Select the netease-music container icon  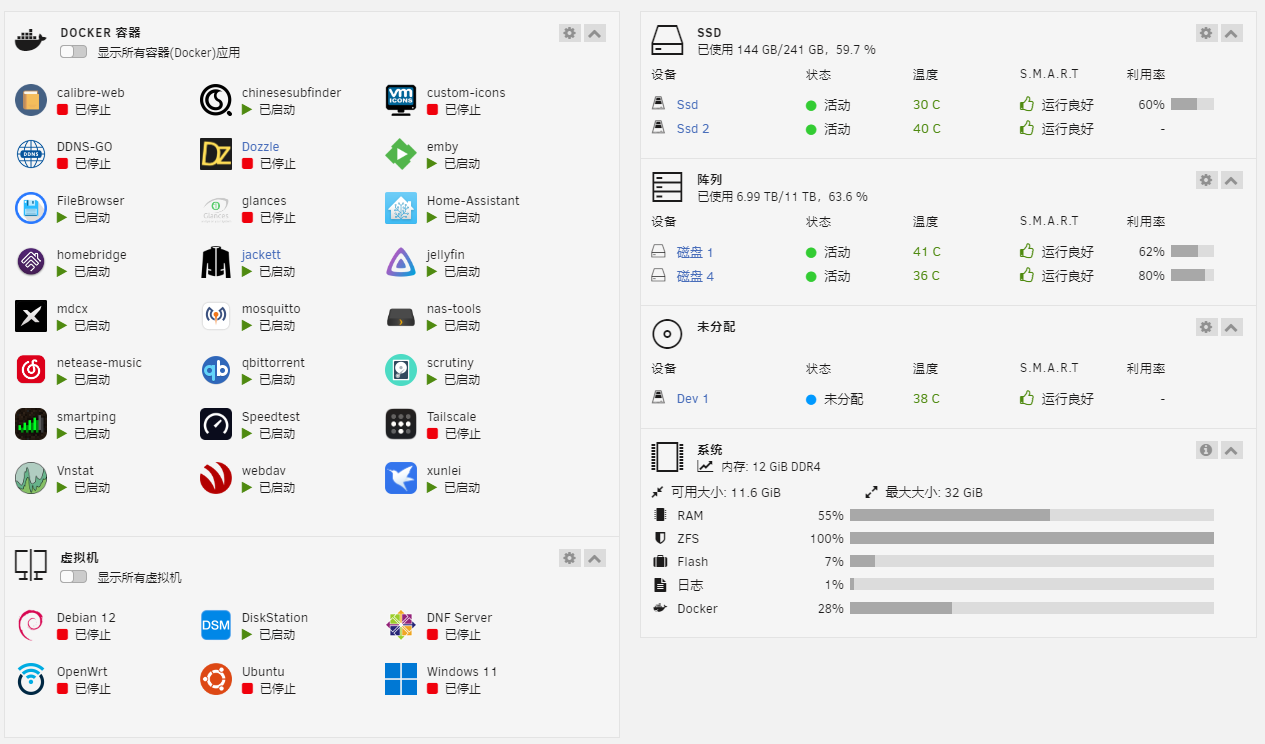tap(31, 370)
